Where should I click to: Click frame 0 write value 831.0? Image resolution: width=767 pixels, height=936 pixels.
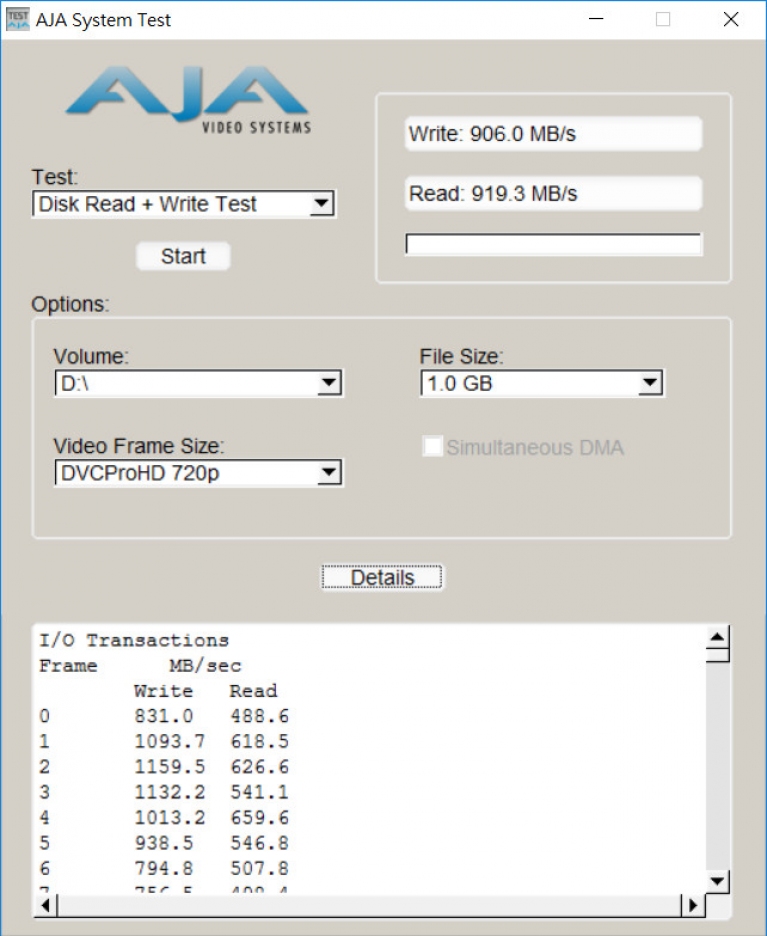[164, 716]
